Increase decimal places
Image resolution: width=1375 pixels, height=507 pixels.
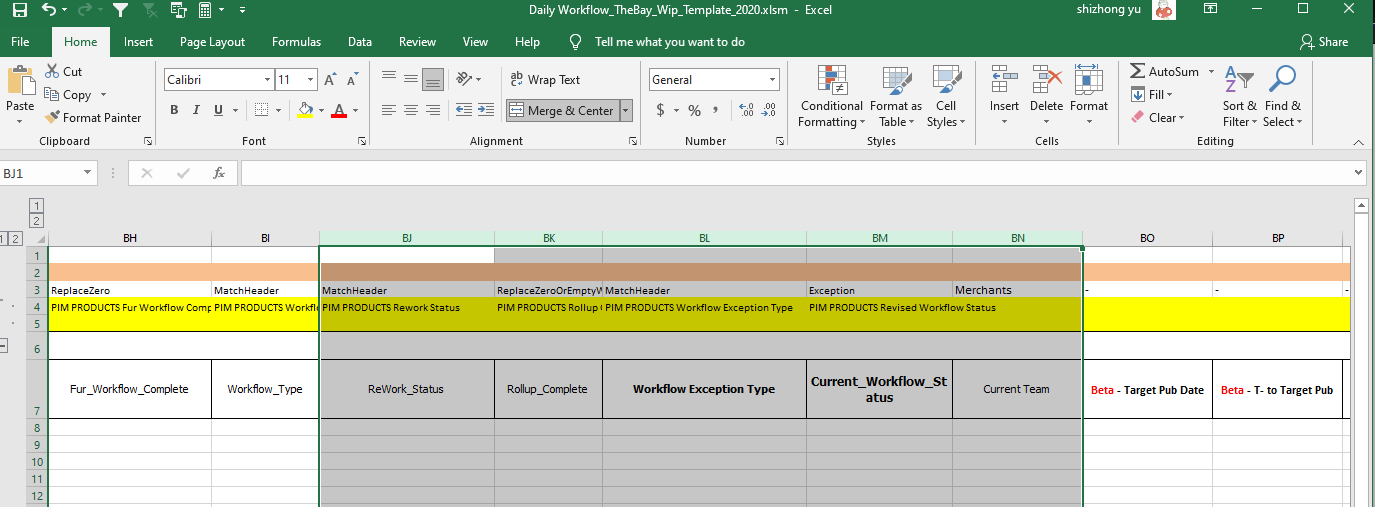point(745,111)
